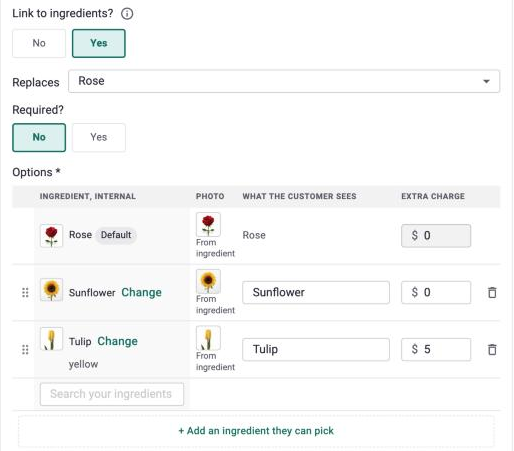Click the Photo column header
Screen dimensions: 514x451
click(210, 196)
